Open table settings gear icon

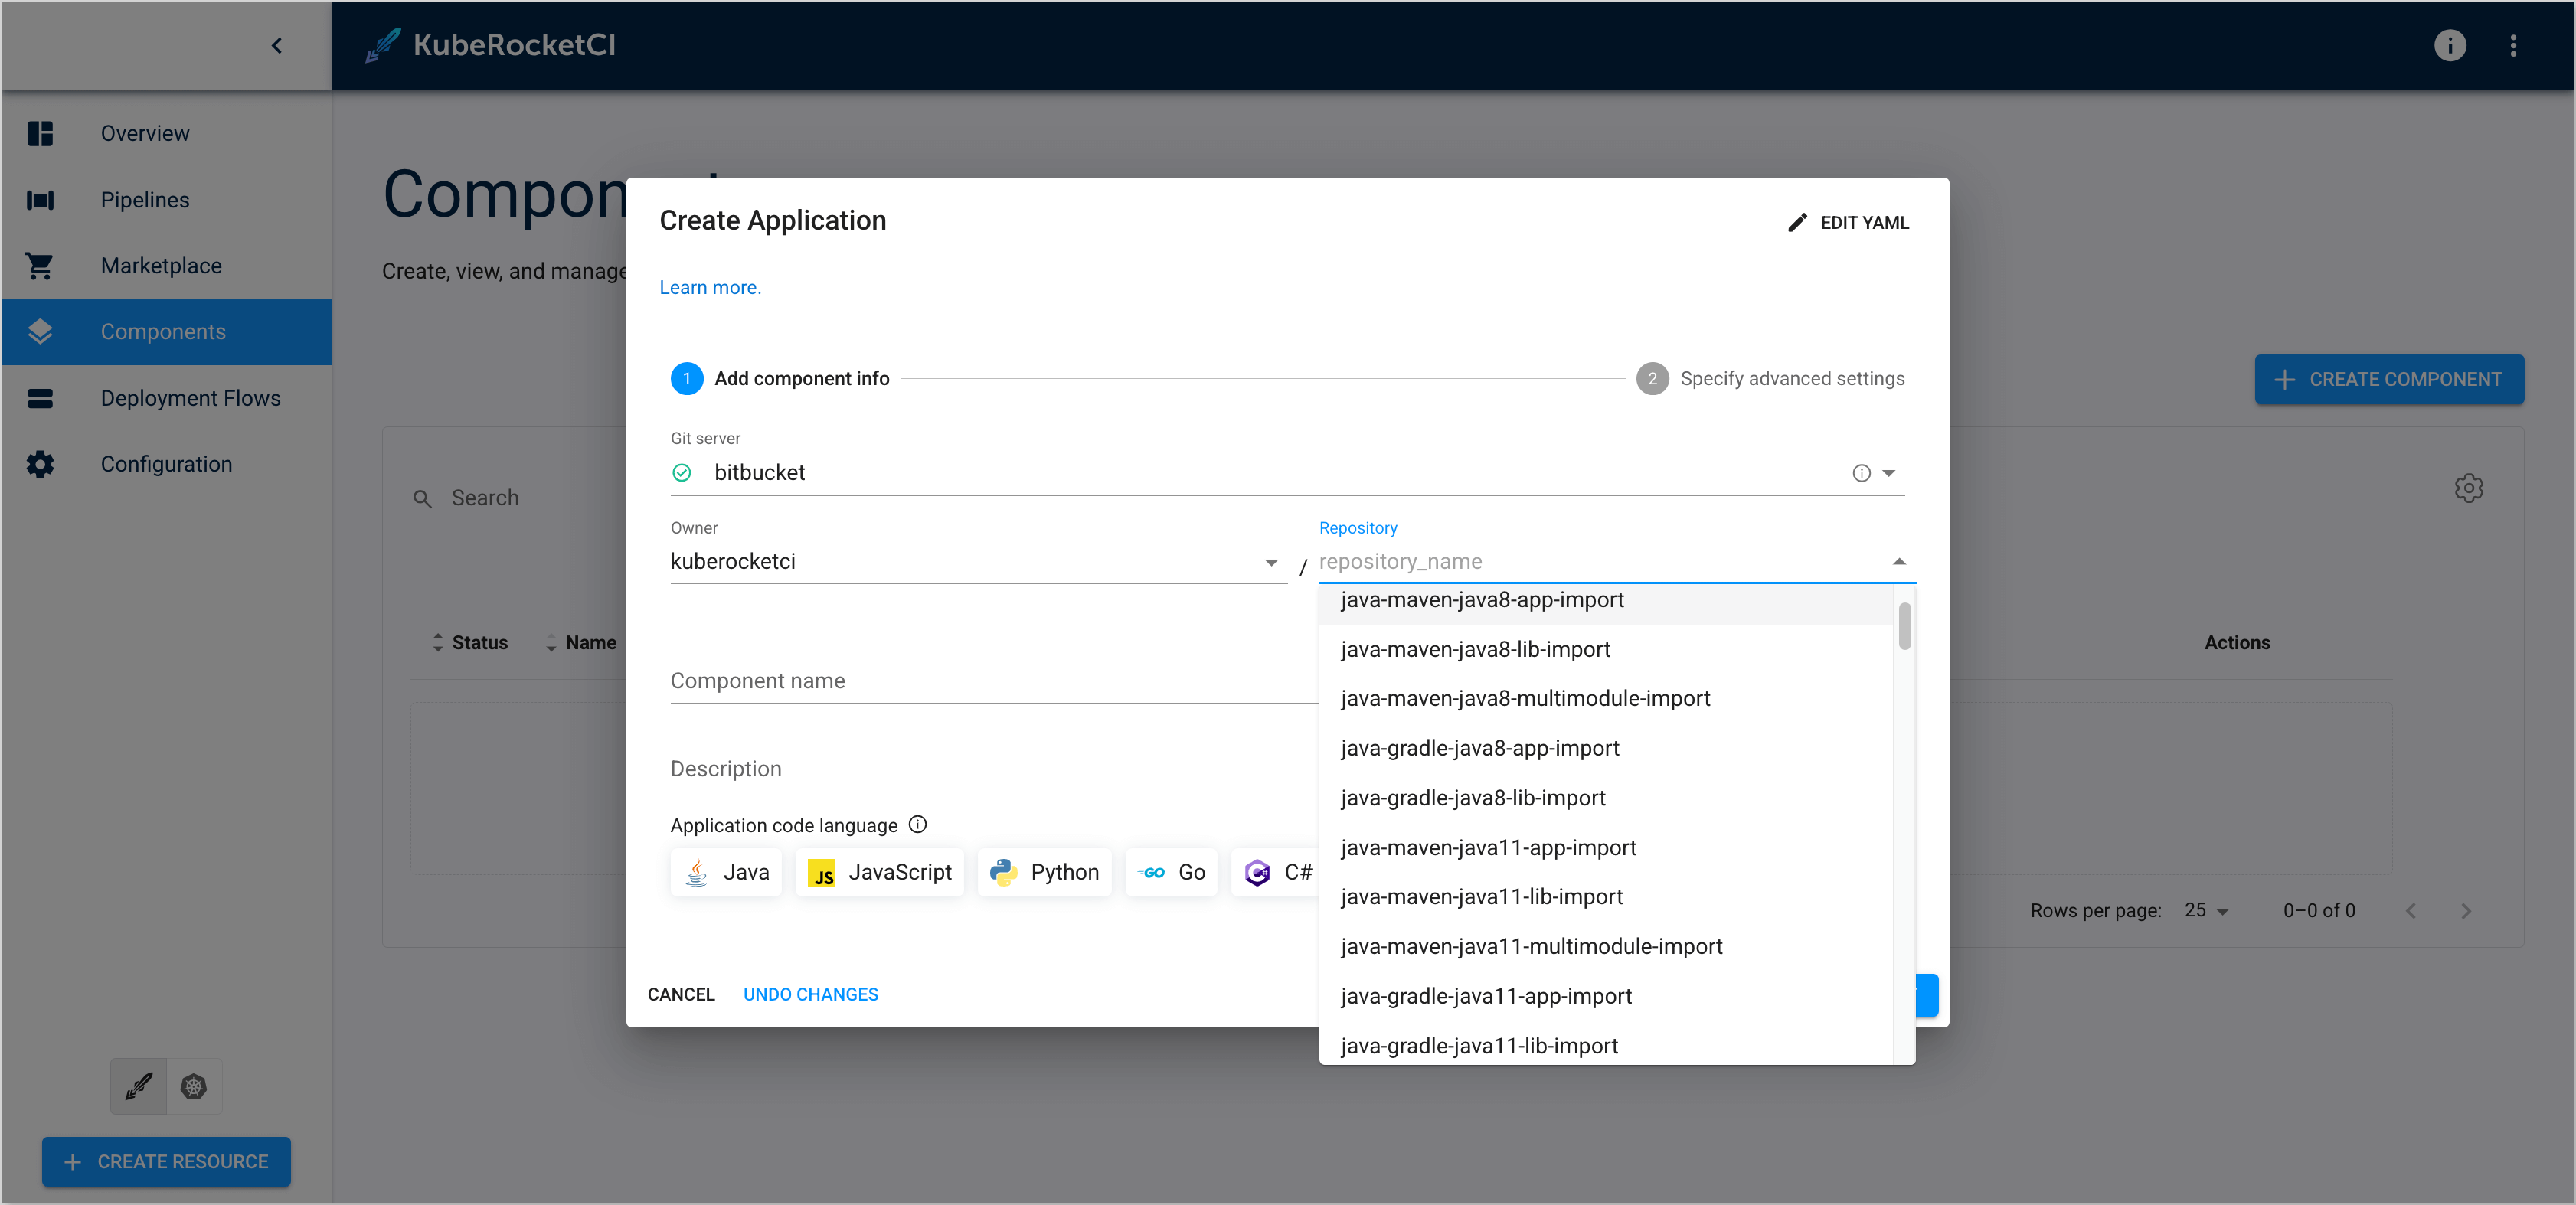pos(2468,489)
